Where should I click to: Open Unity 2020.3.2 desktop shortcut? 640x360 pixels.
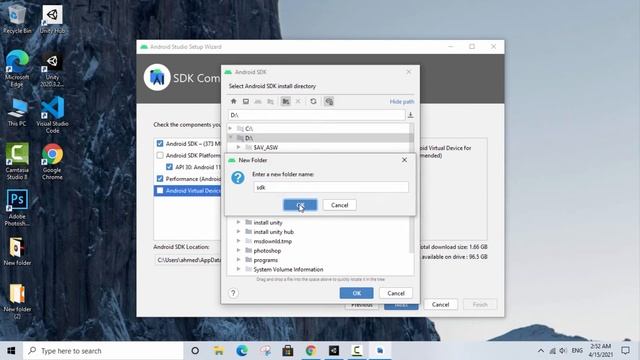click(x=52, y=70)
